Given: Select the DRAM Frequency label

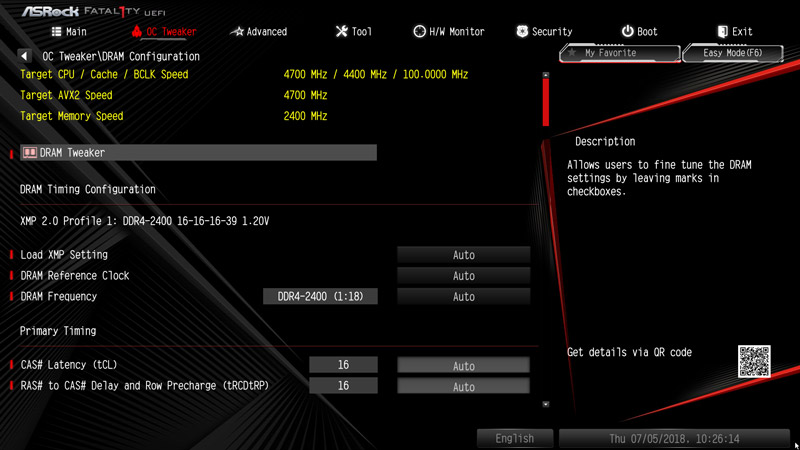Looking at the screenshot, I should click(x=58, y=296).
